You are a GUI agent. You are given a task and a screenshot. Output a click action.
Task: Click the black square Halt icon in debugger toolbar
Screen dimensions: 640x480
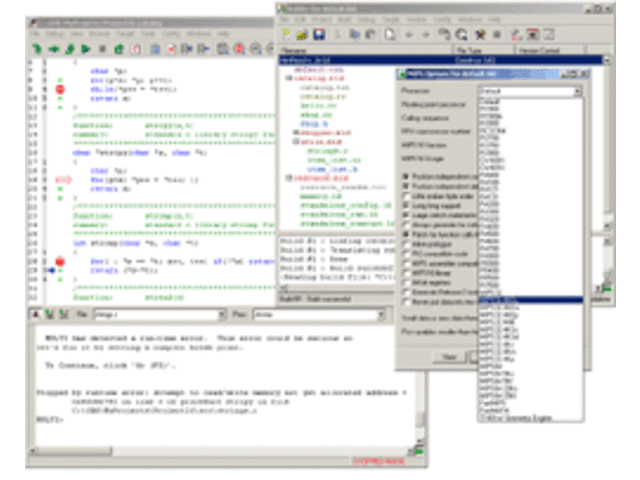click(x=102, y=47)
